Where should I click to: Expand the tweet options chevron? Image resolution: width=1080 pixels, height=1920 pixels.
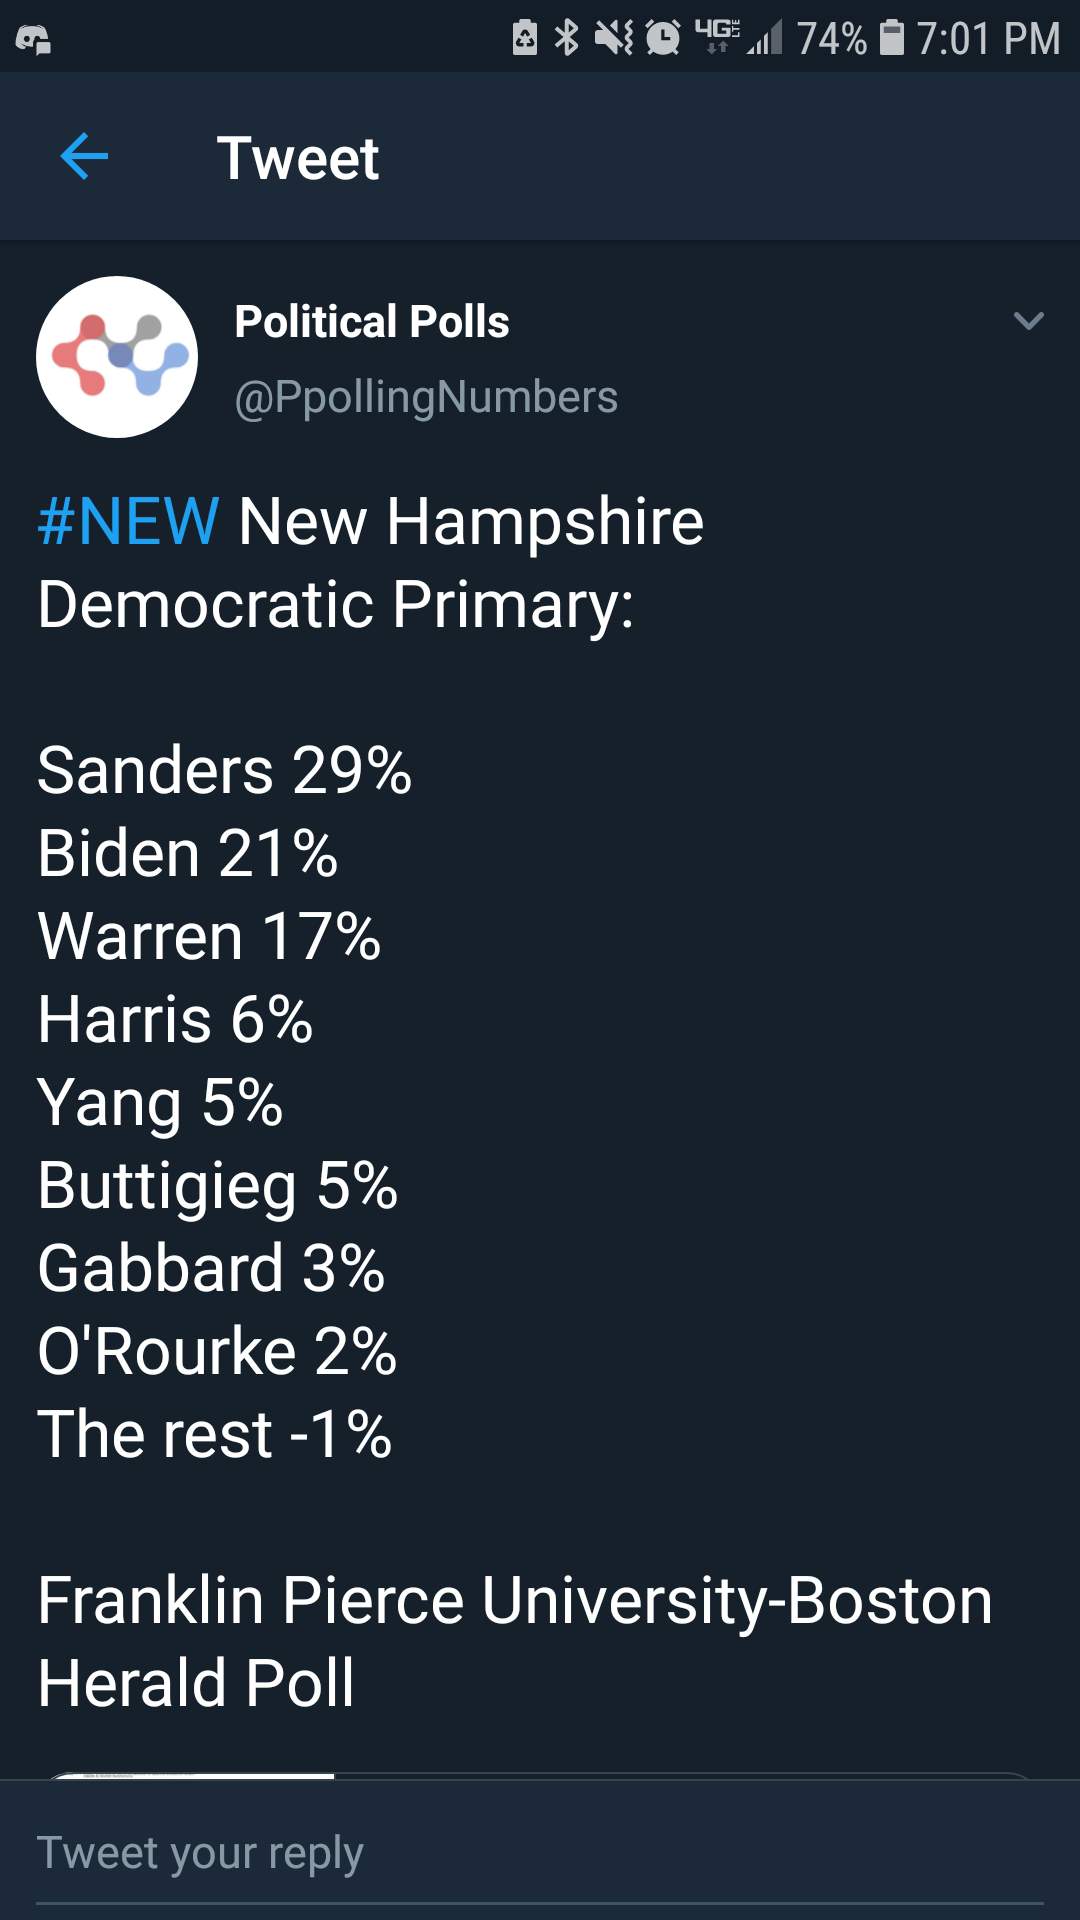pyautogui.click(x=1028, y=321)
